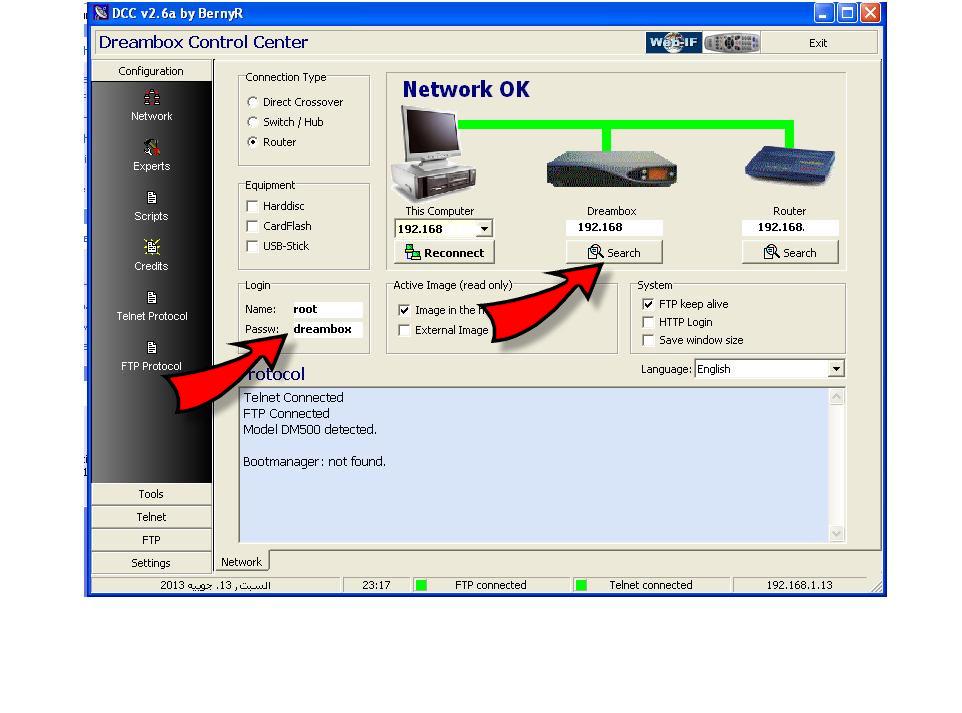Viewport: 962px width, 713px height.
Task: Open the Telnet section in sidebar
Action: point(151,517)
